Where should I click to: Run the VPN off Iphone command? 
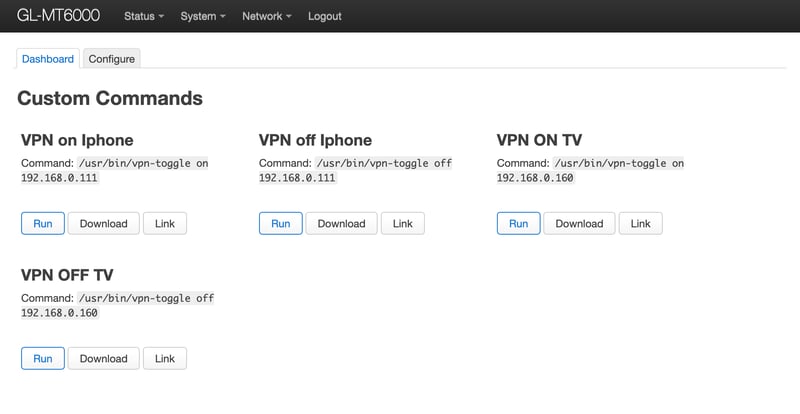[x=281, y=223]
